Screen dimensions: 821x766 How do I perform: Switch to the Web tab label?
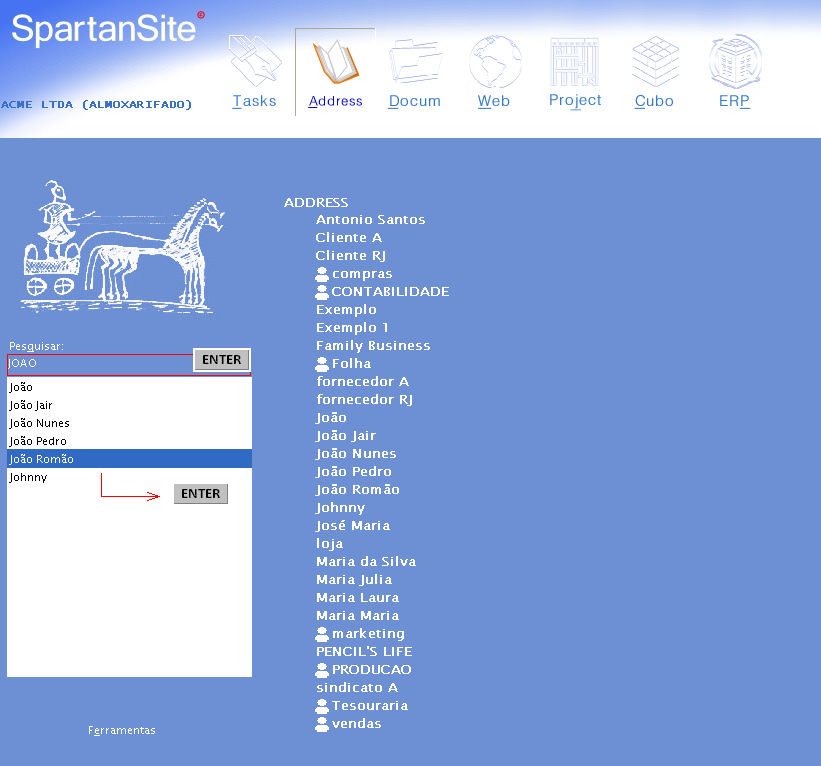coord(493,101)
